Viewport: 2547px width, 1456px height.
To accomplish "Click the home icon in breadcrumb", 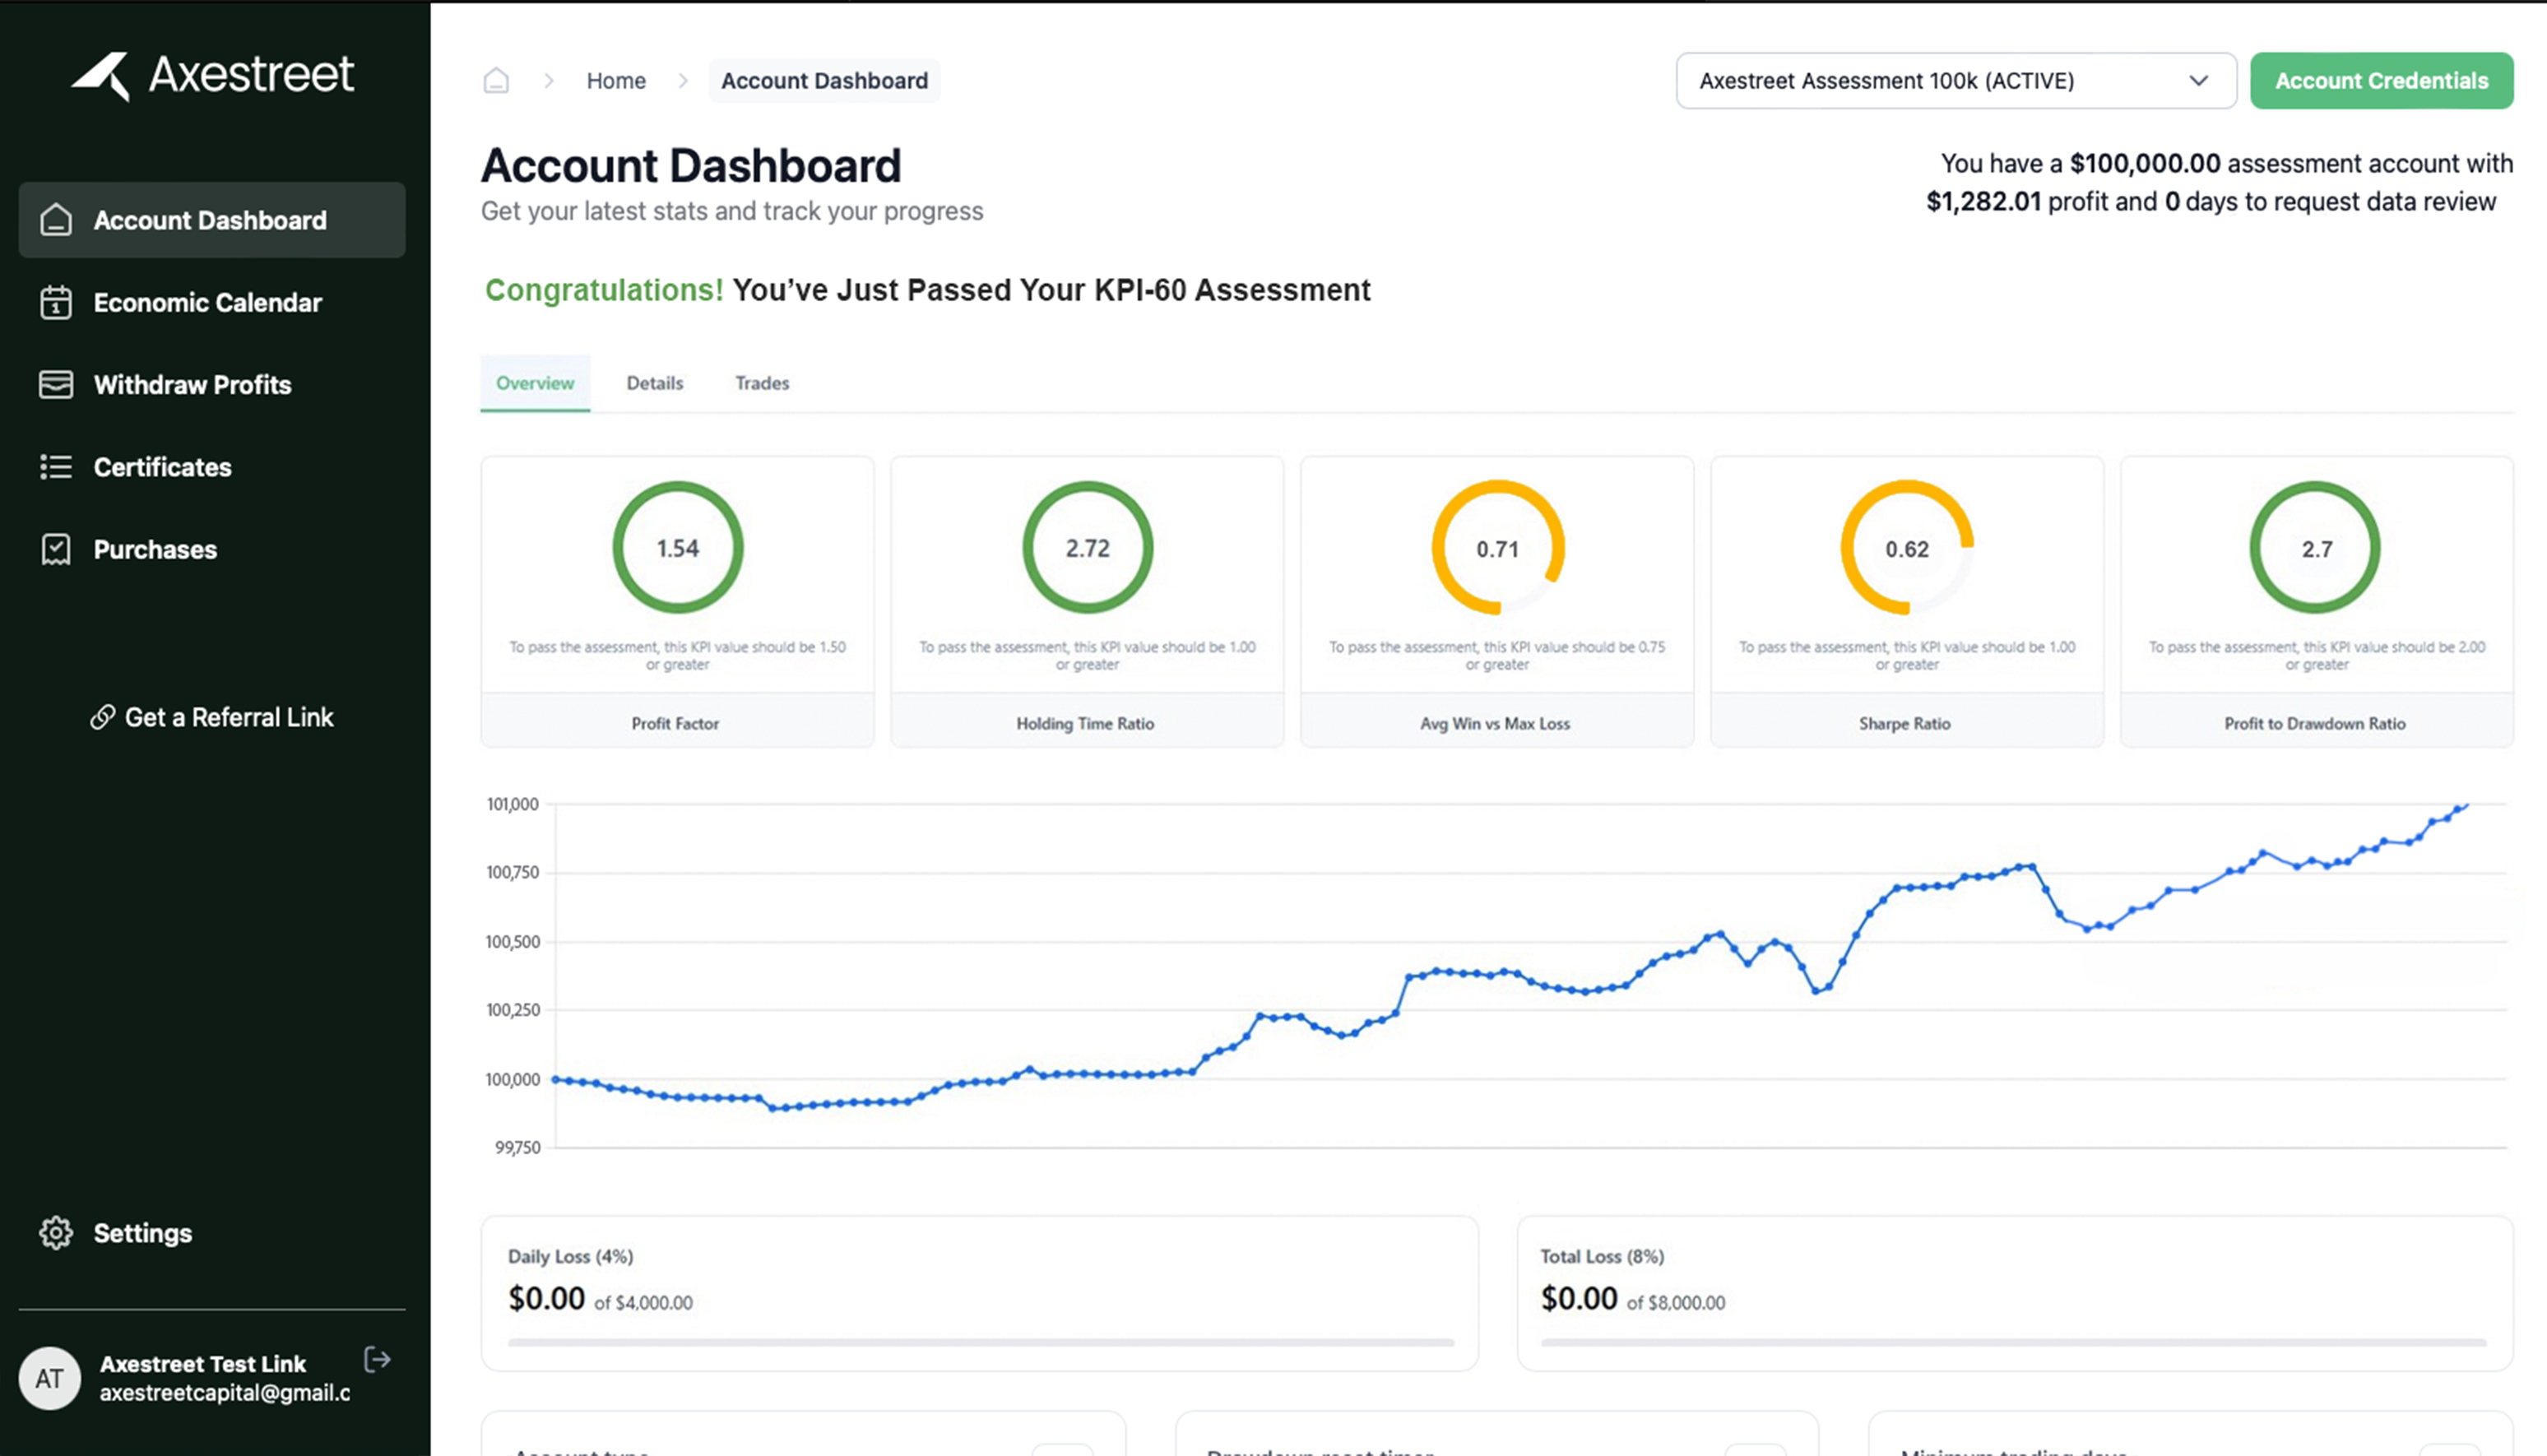I will click(496, 80).
